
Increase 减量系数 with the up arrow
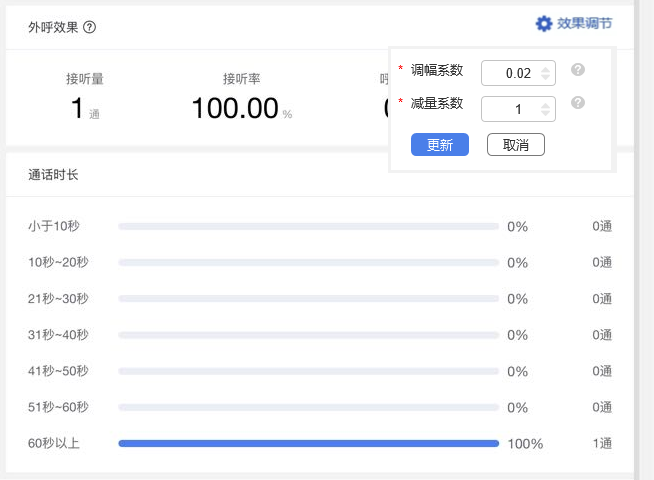[x=545, y=104]
